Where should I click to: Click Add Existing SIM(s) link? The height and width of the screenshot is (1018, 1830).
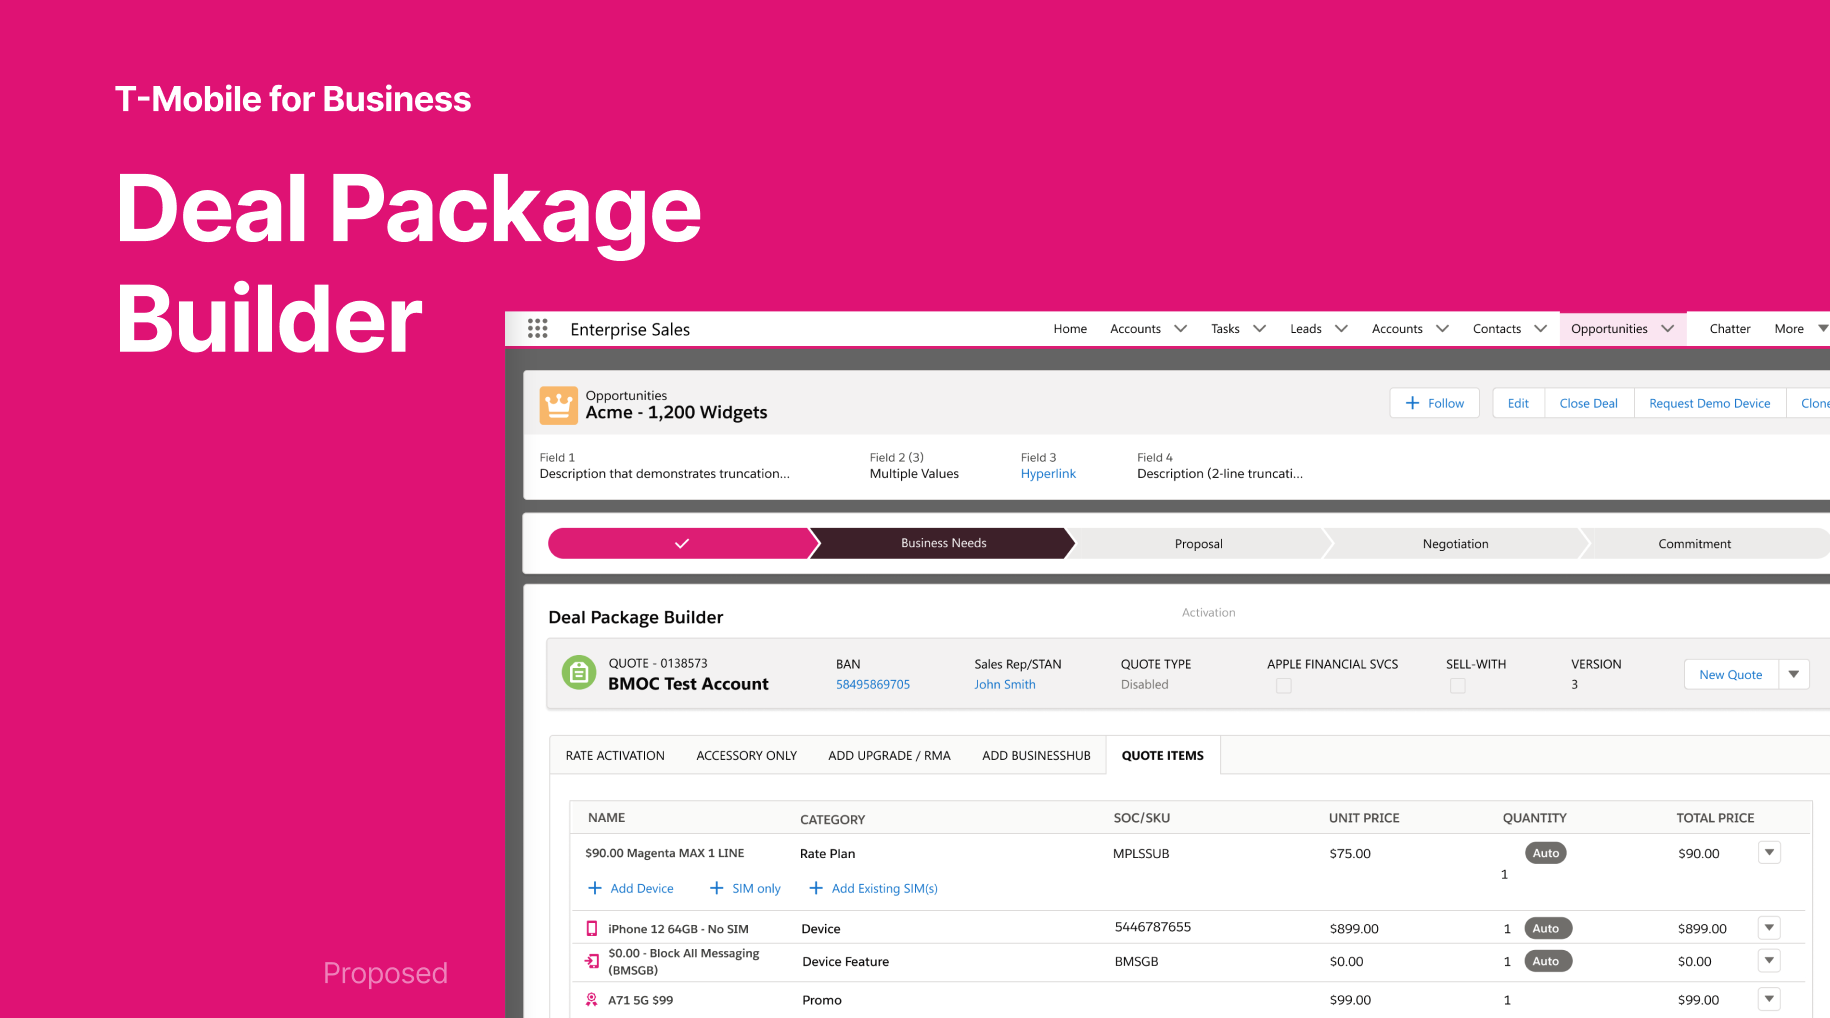[x=885, y=888]
